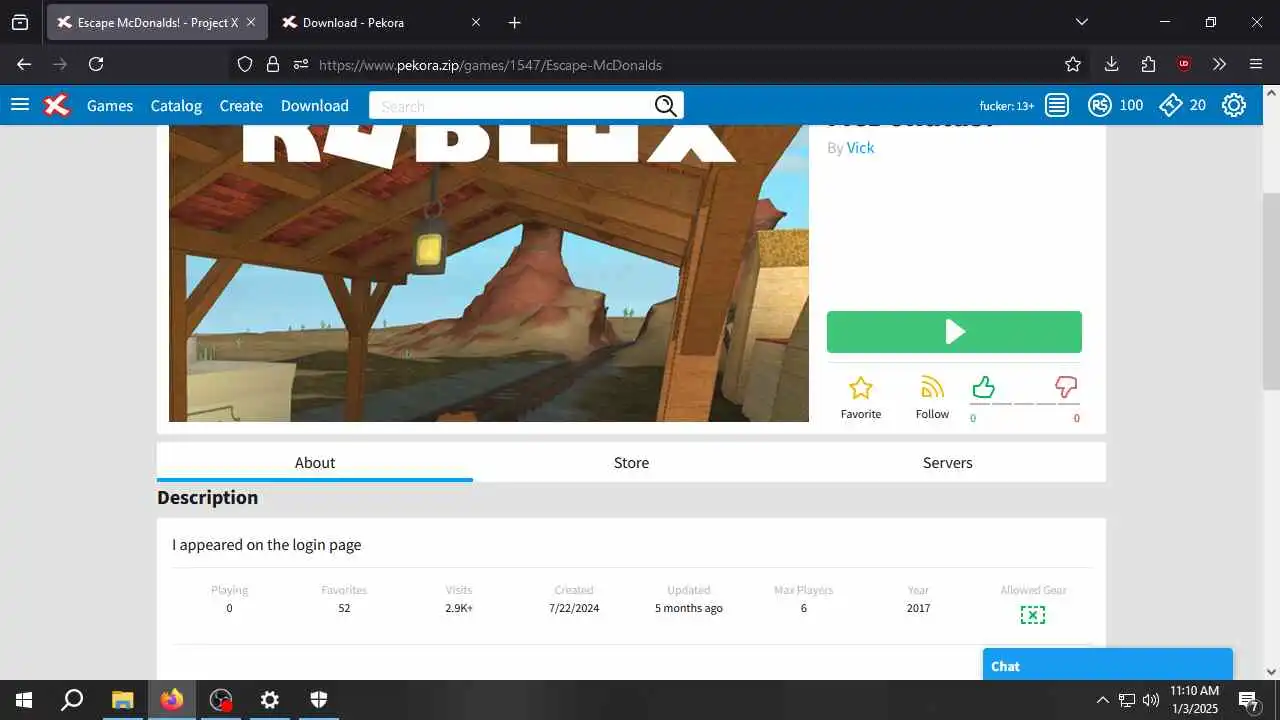Screen dimensions: 1280x720
Task: Click the tracking protection shield icon
Action: pos(245,64)
